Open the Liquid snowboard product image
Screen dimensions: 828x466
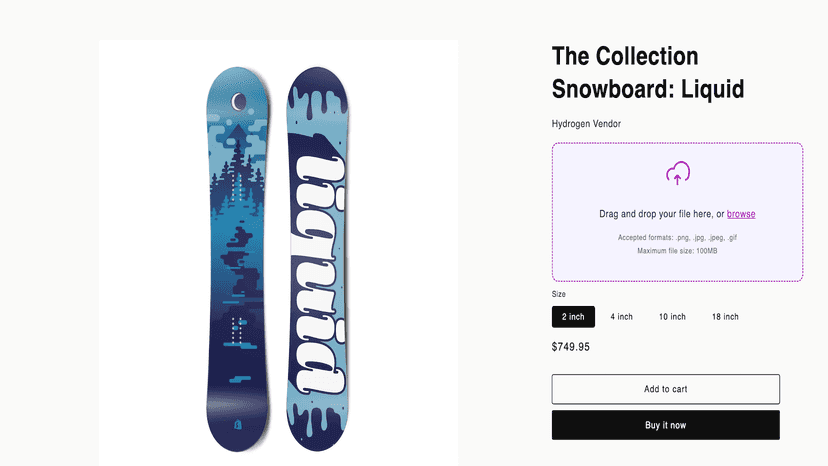[278, 253]
